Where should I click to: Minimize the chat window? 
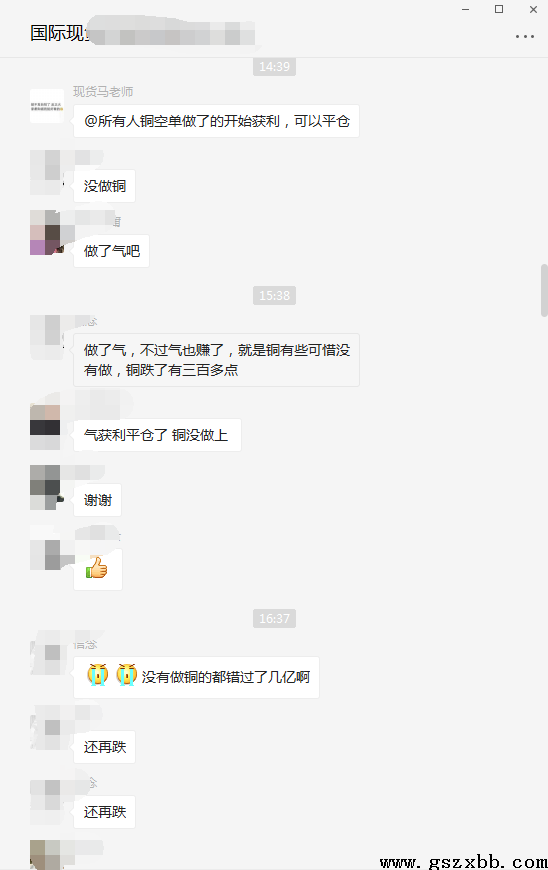point(466,9)
